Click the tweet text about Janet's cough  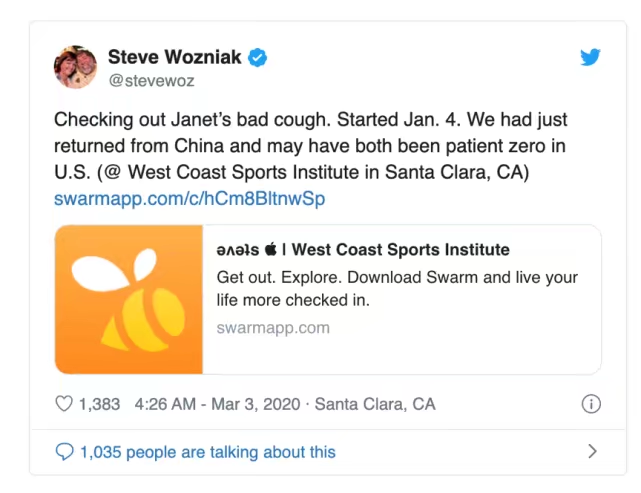pos(310,146)
